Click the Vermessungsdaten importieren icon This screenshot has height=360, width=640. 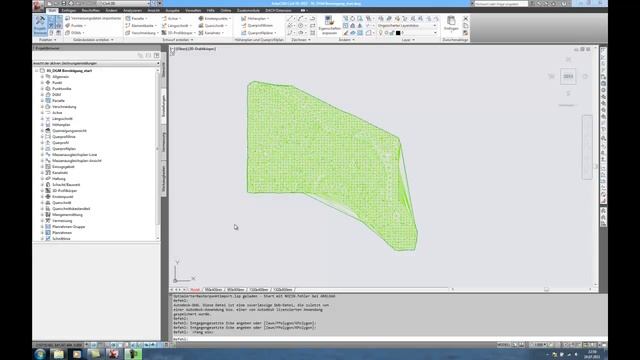click(x=67, y=18)
